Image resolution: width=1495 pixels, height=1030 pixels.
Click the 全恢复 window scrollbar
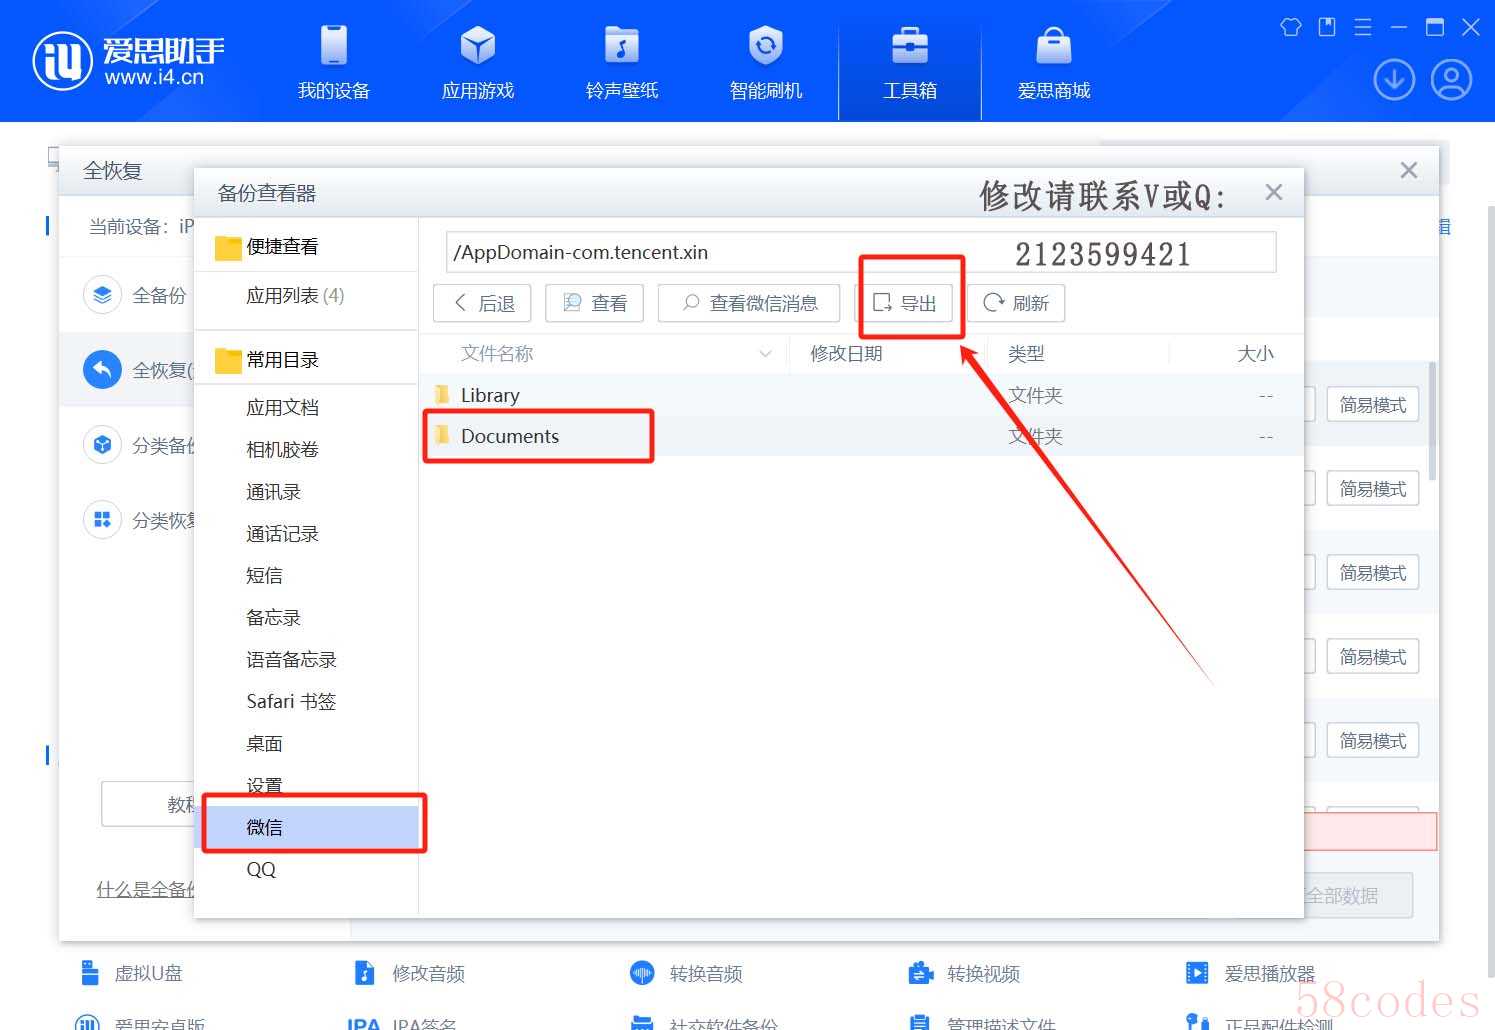pos(1432,420)
